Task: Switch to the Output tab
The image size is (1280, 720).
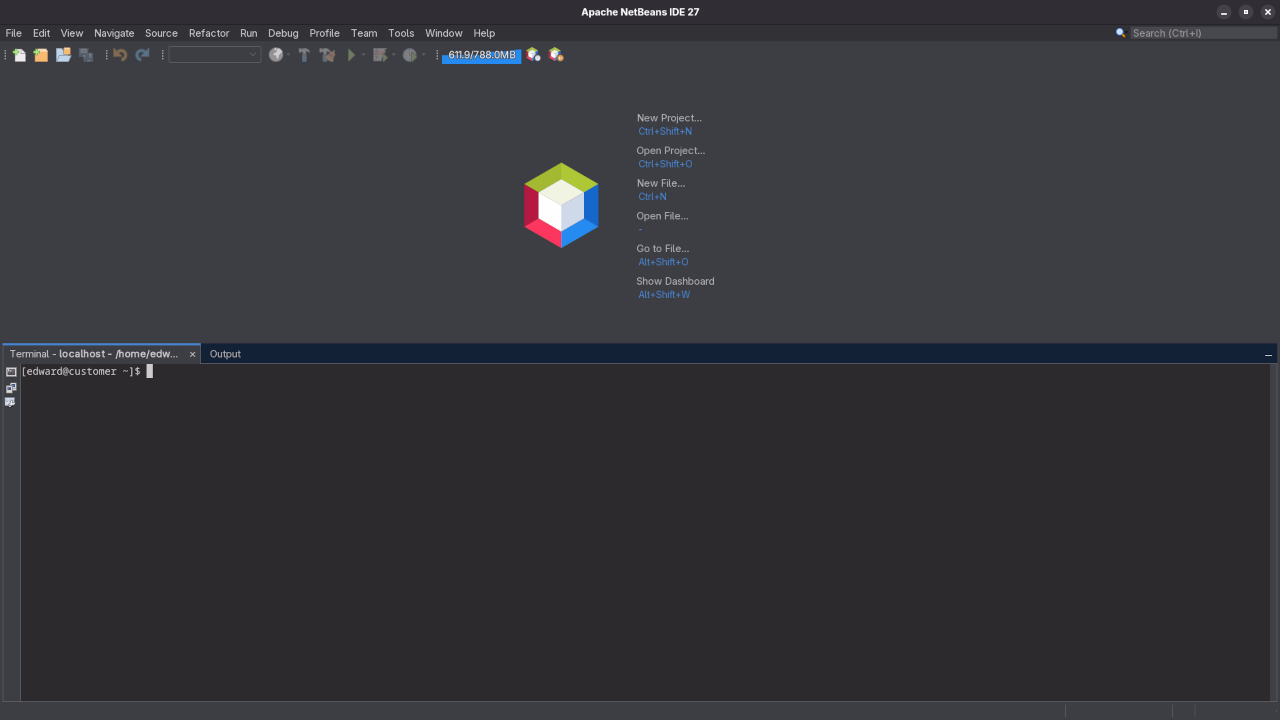Action: click(225, 353)
